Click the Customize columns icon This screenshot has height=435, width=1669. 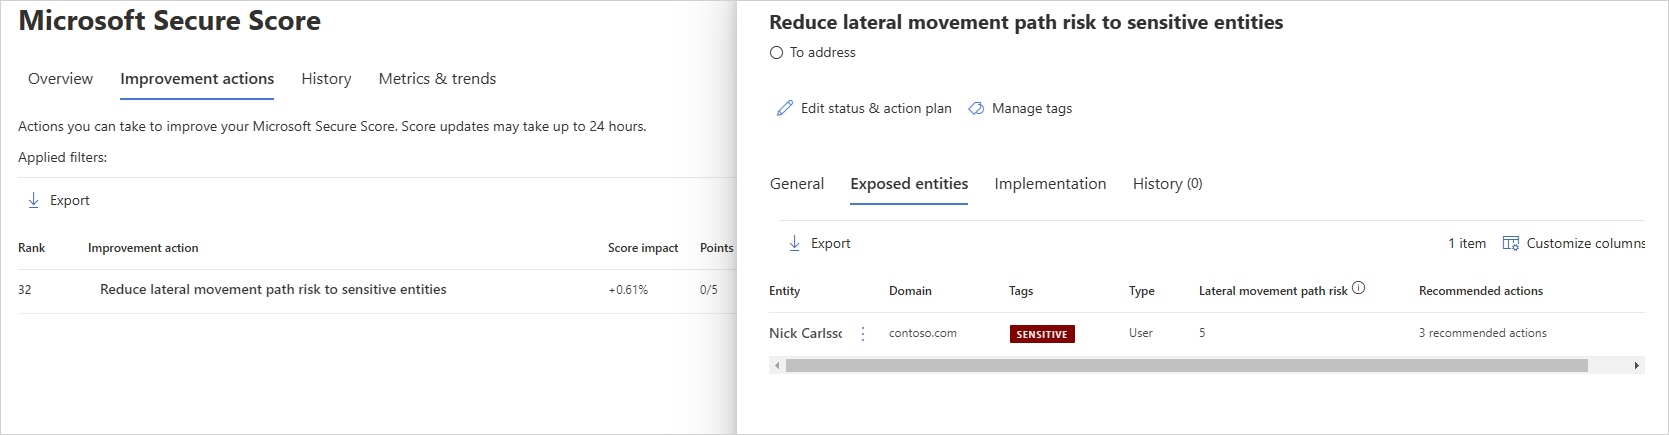click(x=1511, y=243)
